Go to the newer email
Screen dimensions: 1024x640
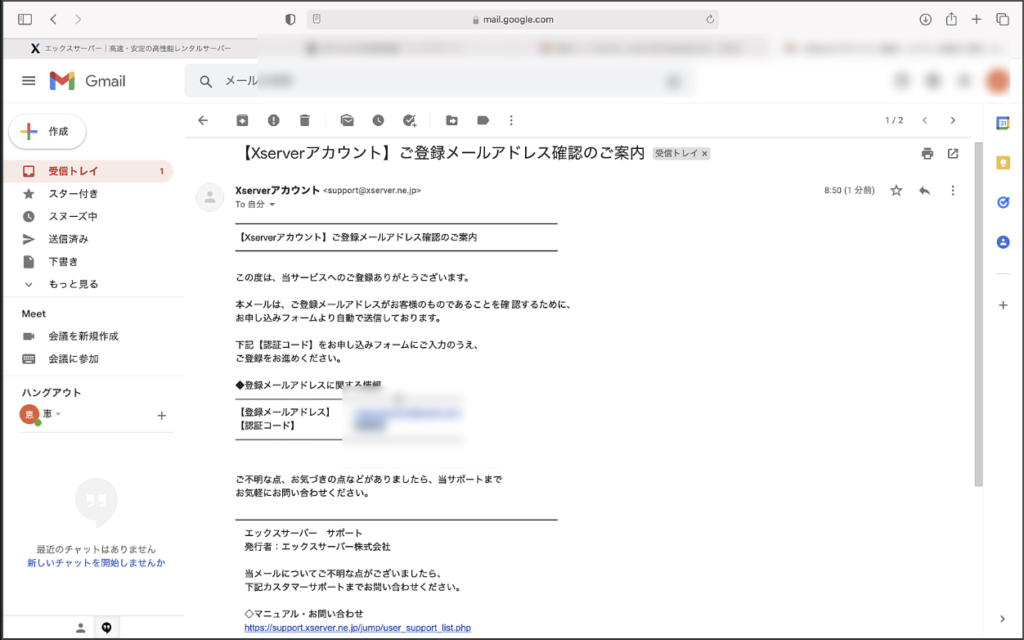coord(925,120)
